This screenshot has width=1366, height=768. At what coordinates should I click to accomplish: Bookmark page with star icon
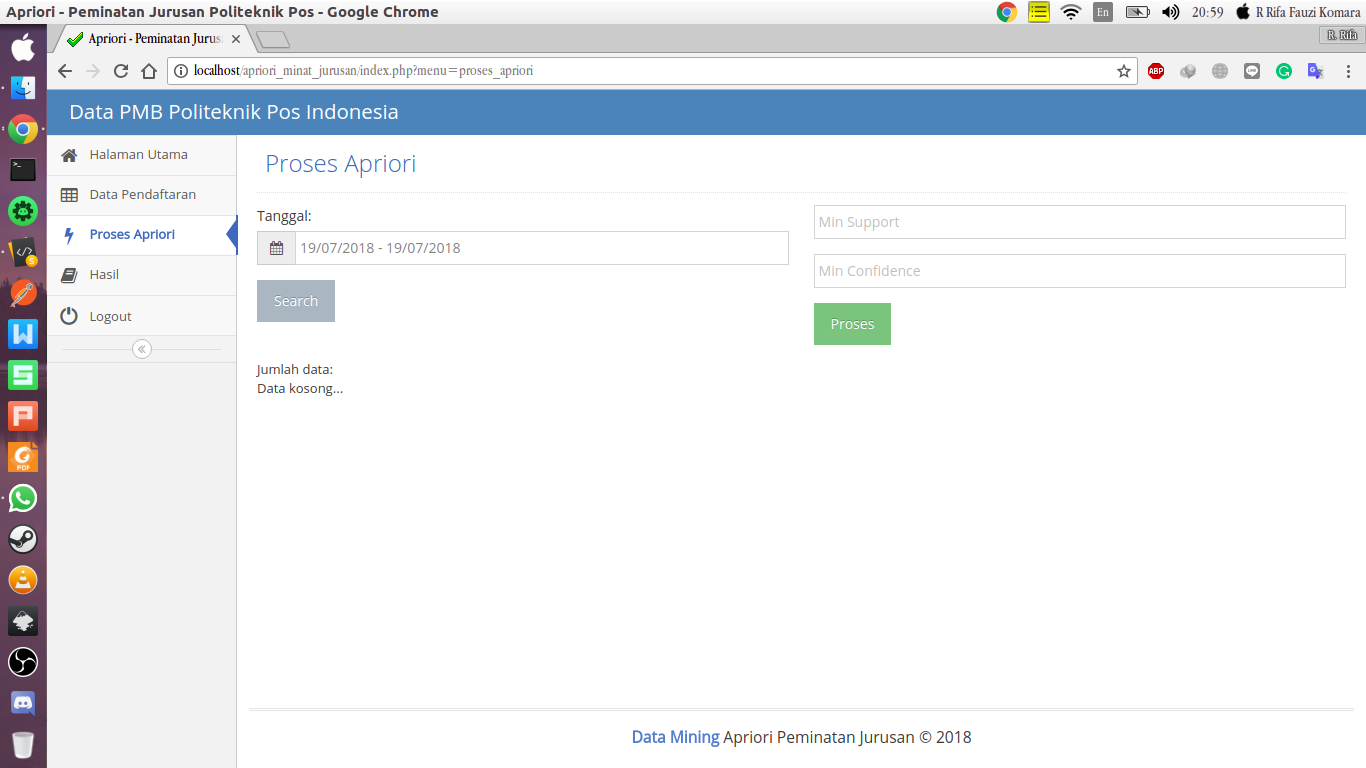[1124, 71]
